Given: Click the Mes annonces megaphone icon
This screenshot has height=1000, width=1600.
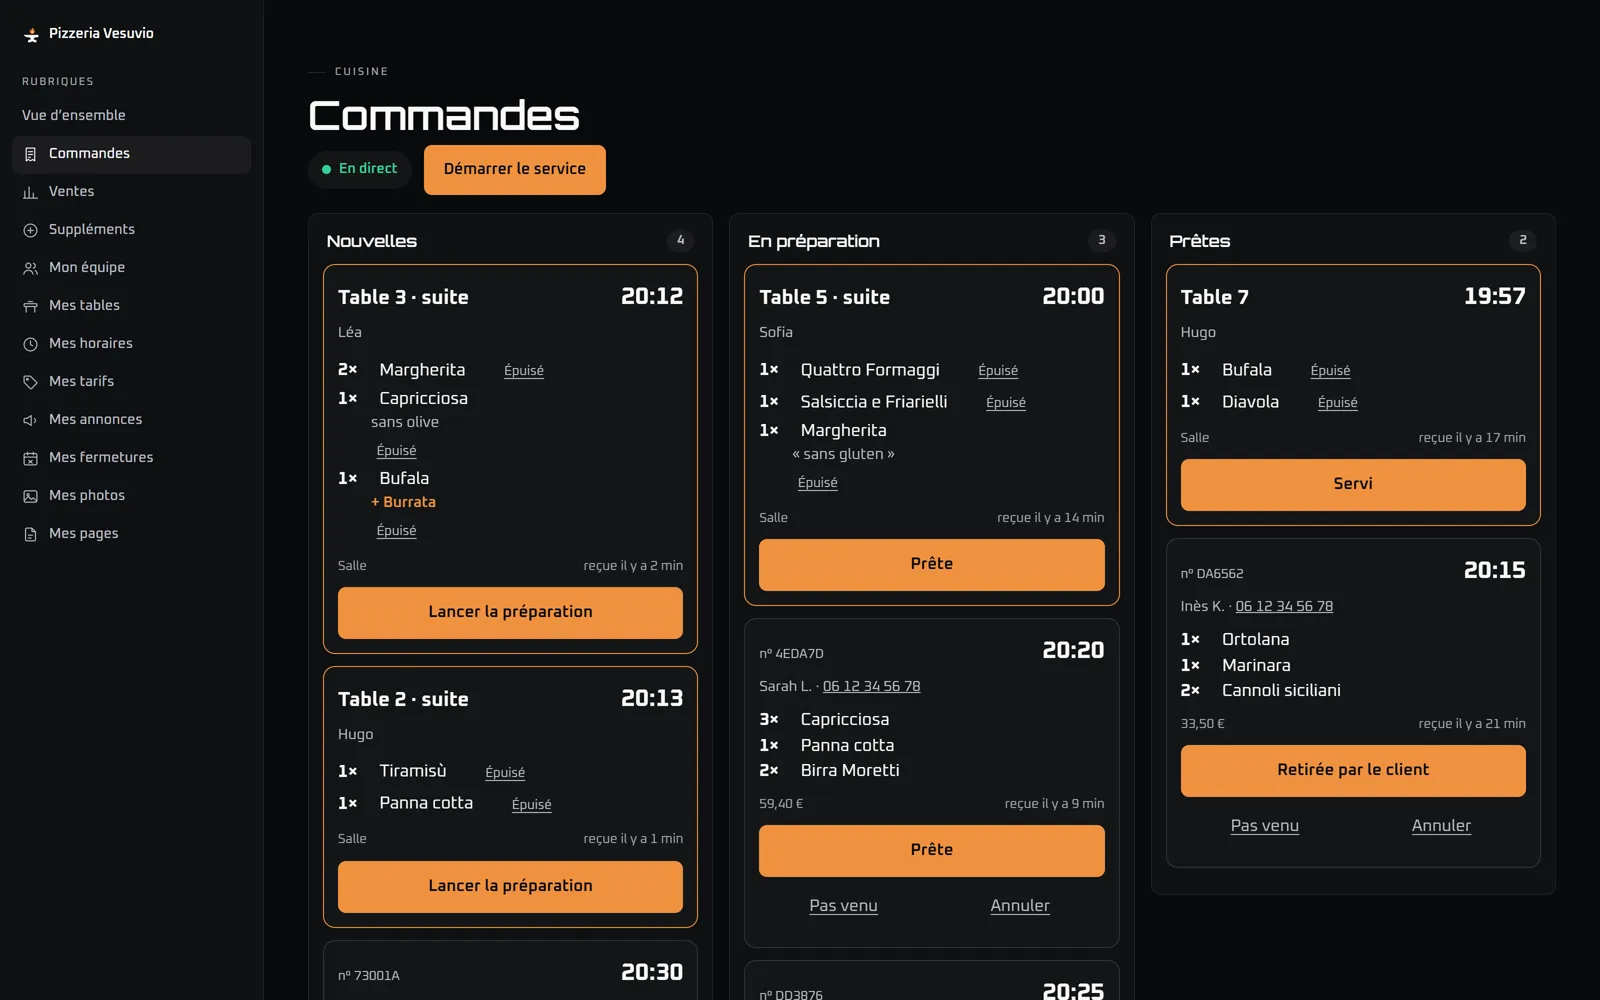Looking at the screenshot, I should click(x=30, y=420).
